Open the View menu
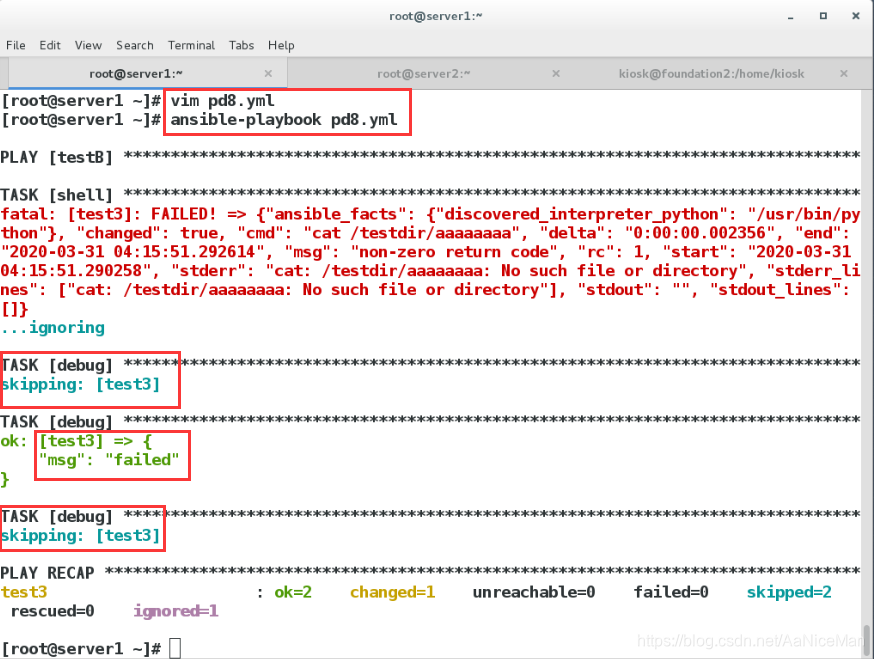Screen dimensions: 874x659 88,45
